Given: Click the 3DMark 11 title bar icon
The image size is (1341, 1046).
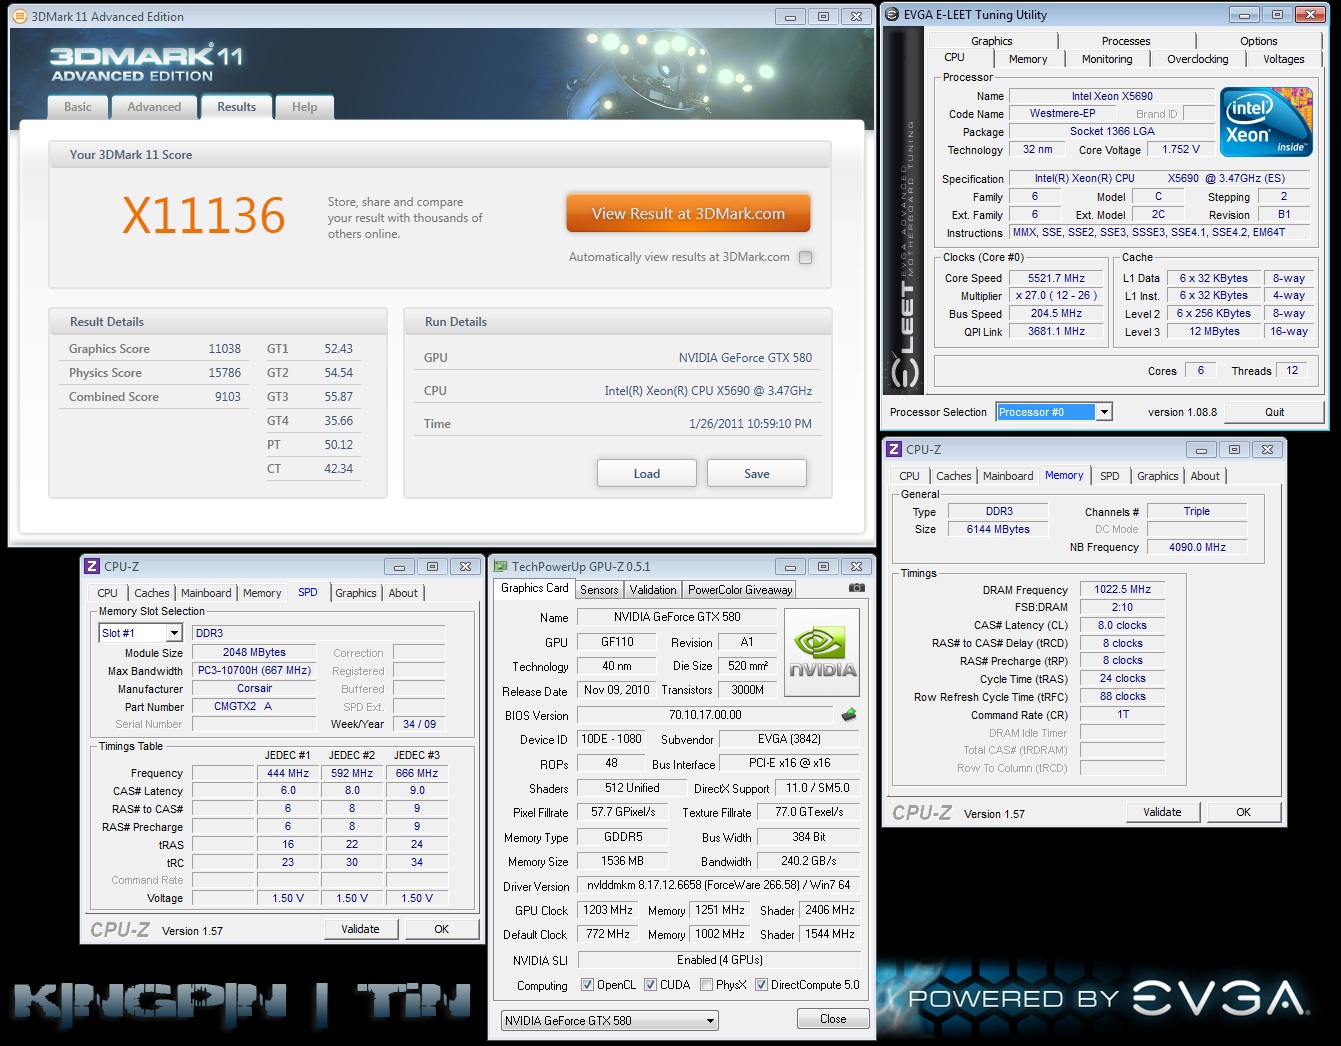Looking at the screenshot, I should coord(20,16).
